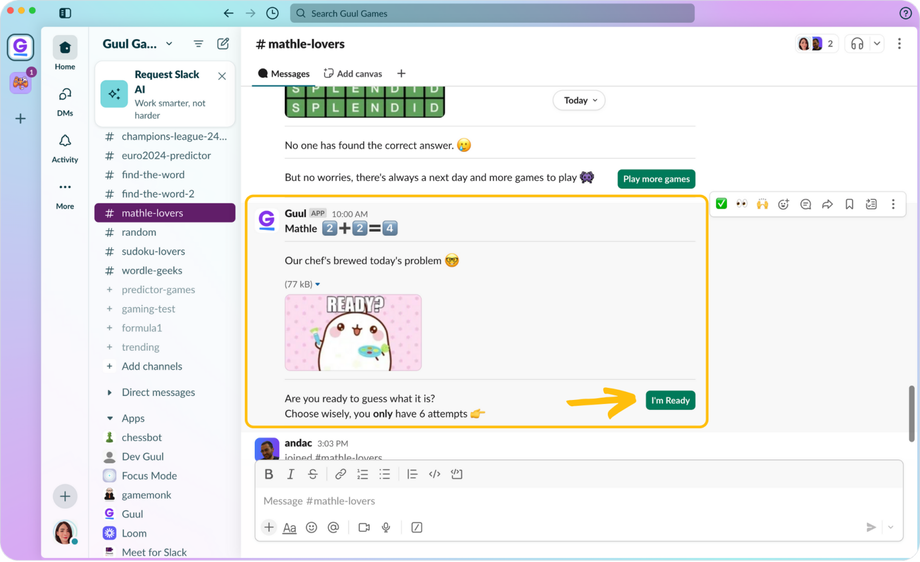Open the Request Slack AI promo
This screenshot has height=562, width=920.
(165, 94)
